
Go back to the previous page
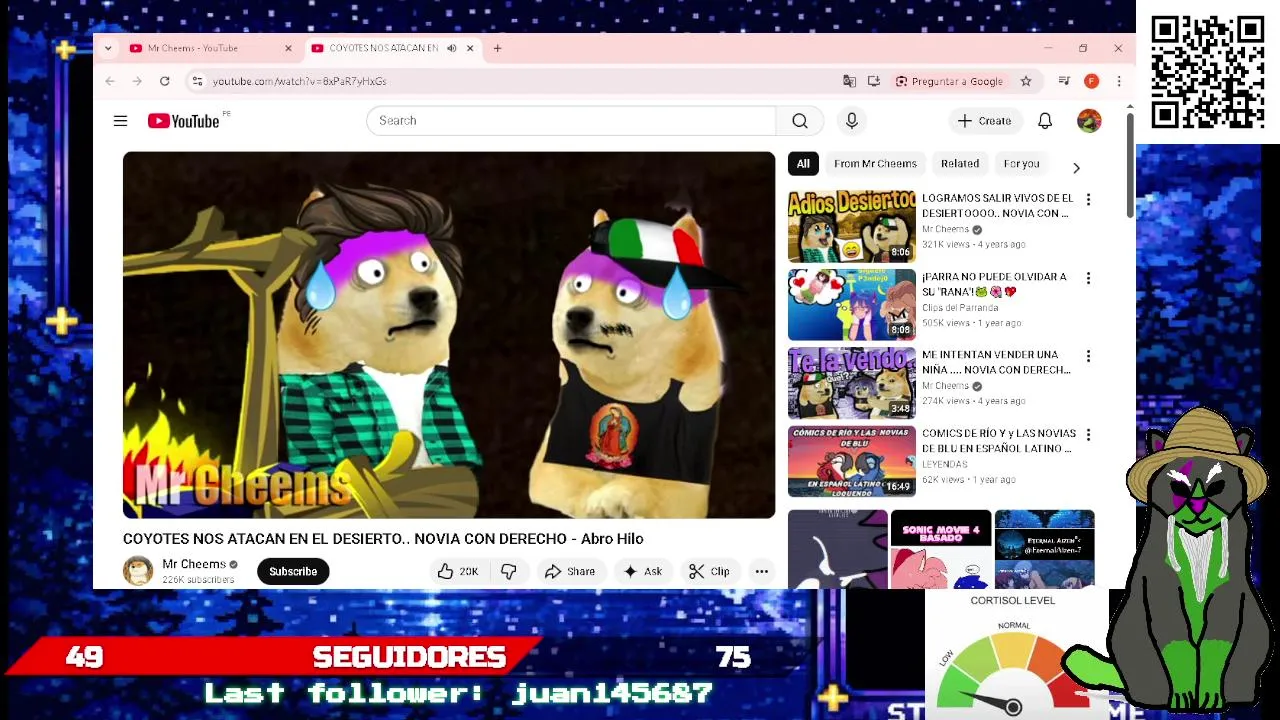[x=110, y=81]
